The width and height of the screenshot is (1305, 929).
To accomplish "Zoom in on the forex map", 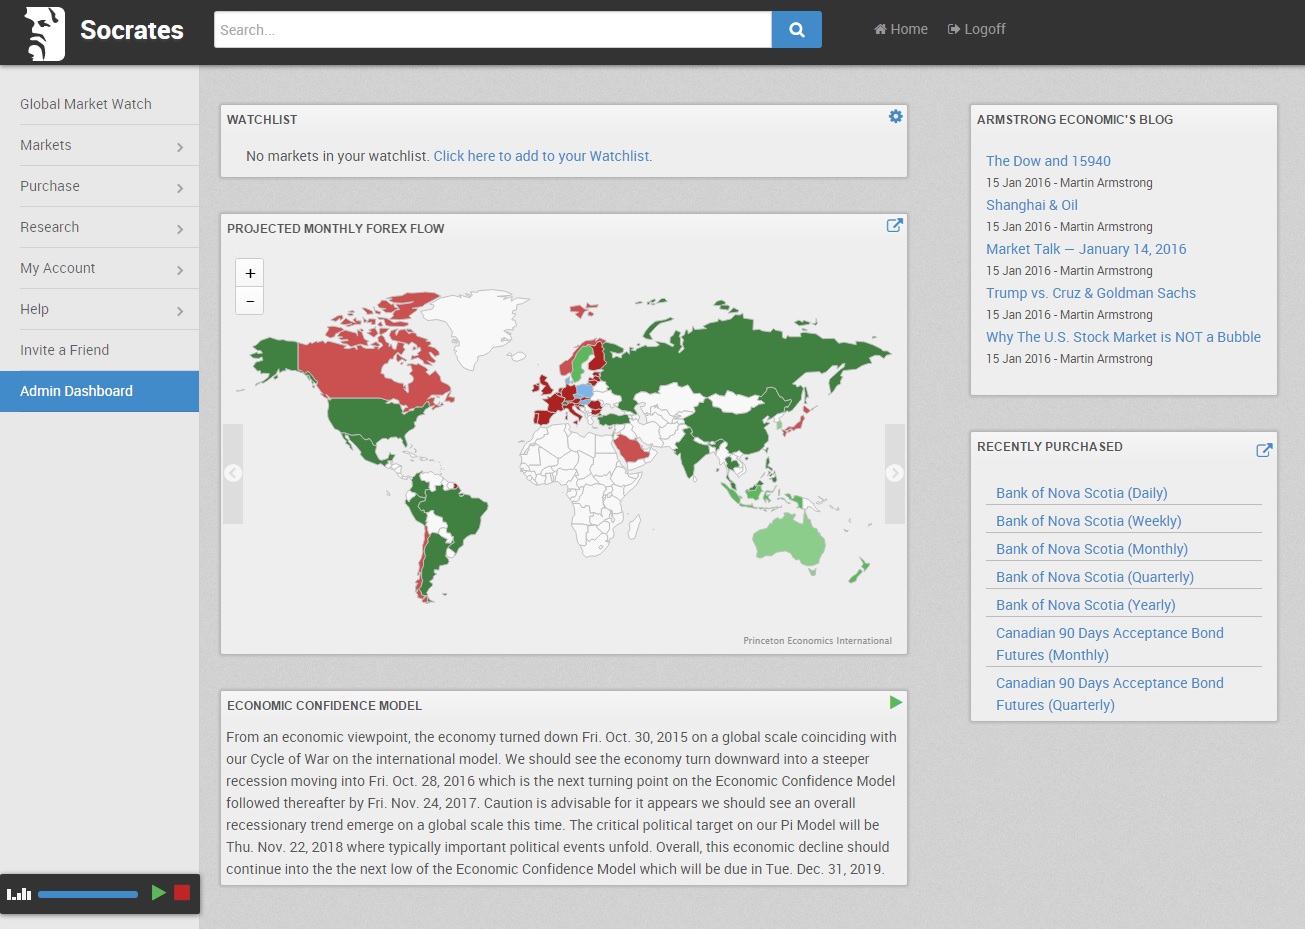I will point(250,273).
